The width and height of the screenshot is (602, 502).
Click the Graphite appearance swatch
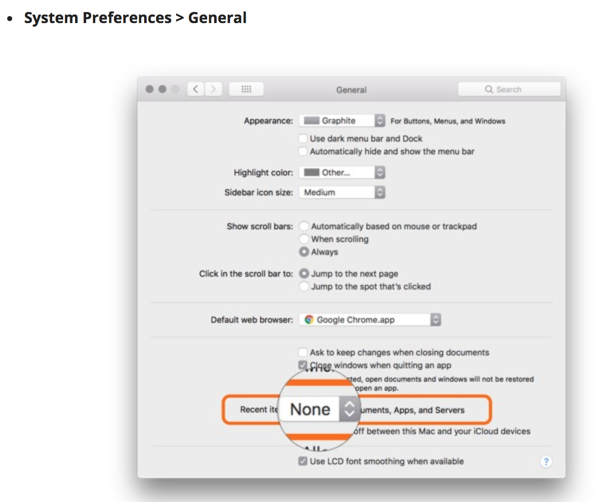pyautogui.click(x=311, y=121)
